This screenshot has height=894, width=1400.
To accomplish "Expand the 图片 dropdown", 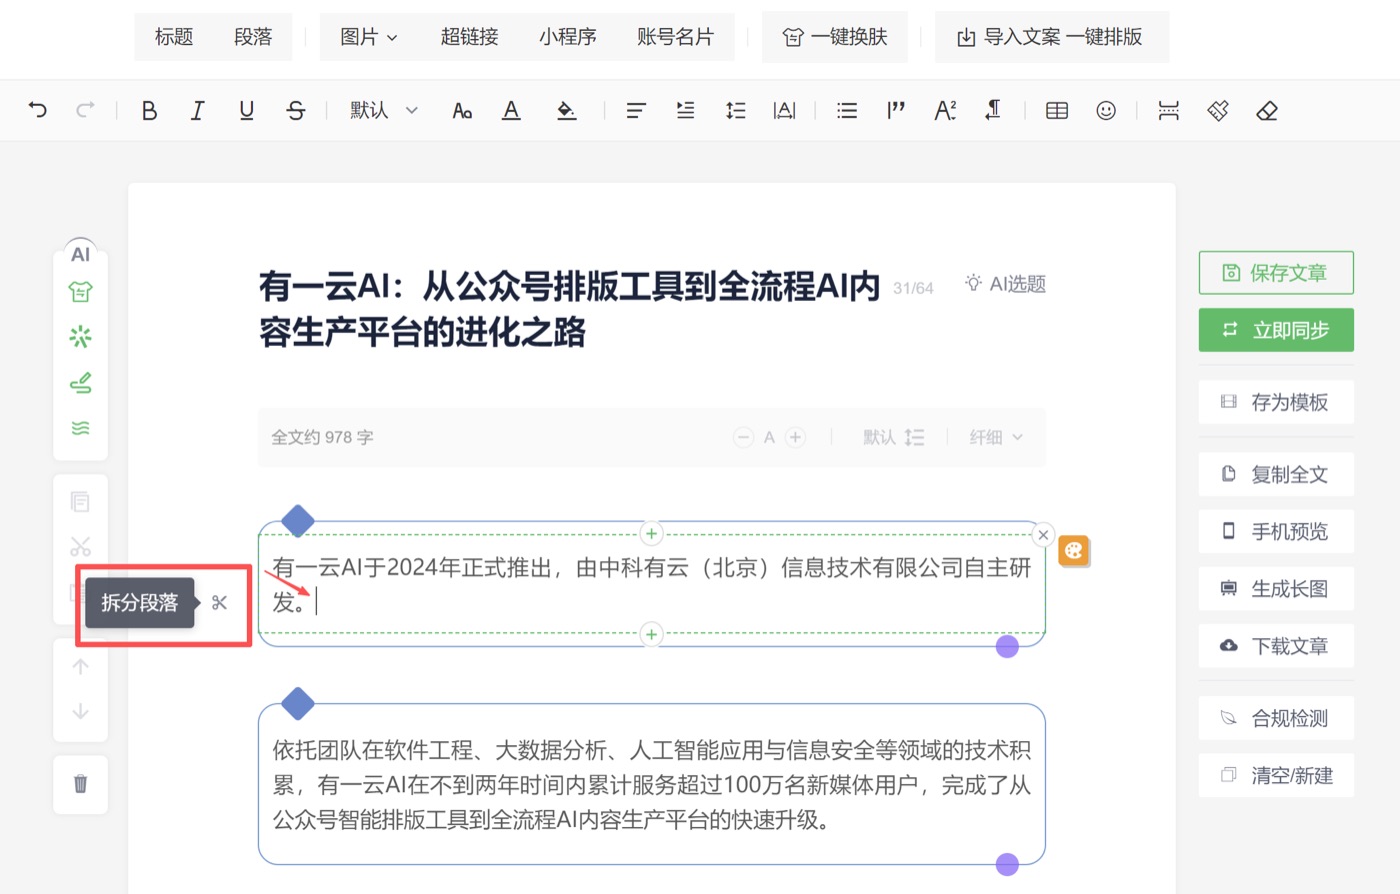I will click(369, 37).
